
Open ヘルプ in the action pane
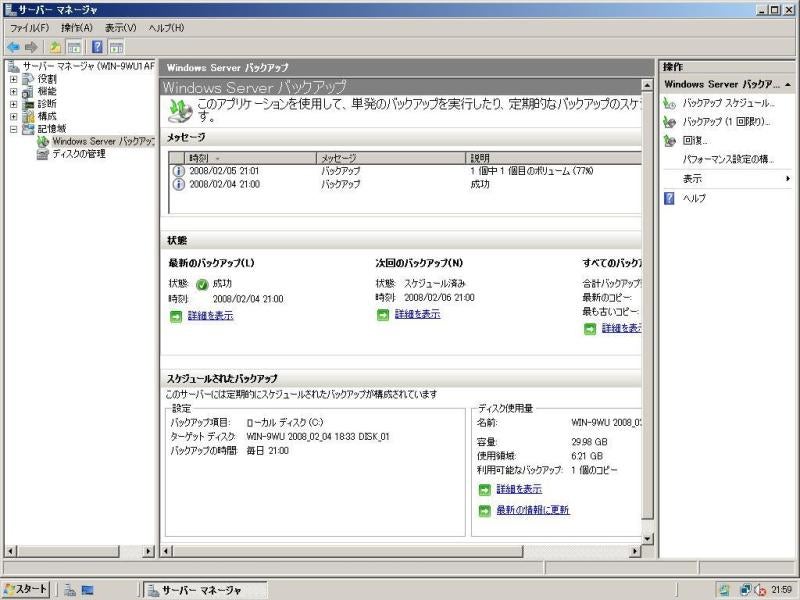coord(694,198)
